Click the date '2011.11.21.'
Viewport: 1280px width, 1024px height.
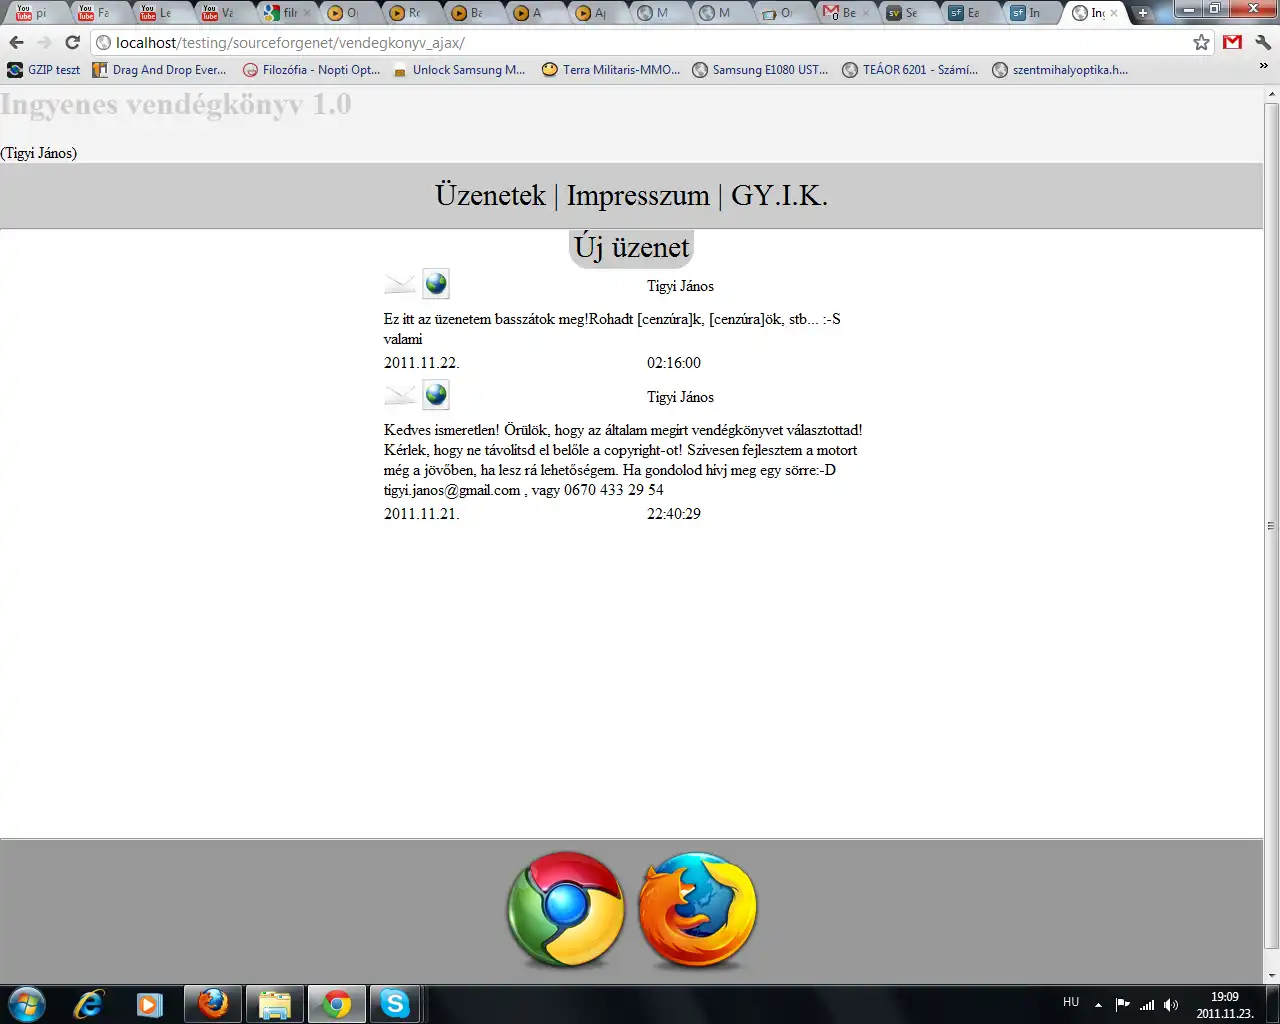click(x=422, y=514)
